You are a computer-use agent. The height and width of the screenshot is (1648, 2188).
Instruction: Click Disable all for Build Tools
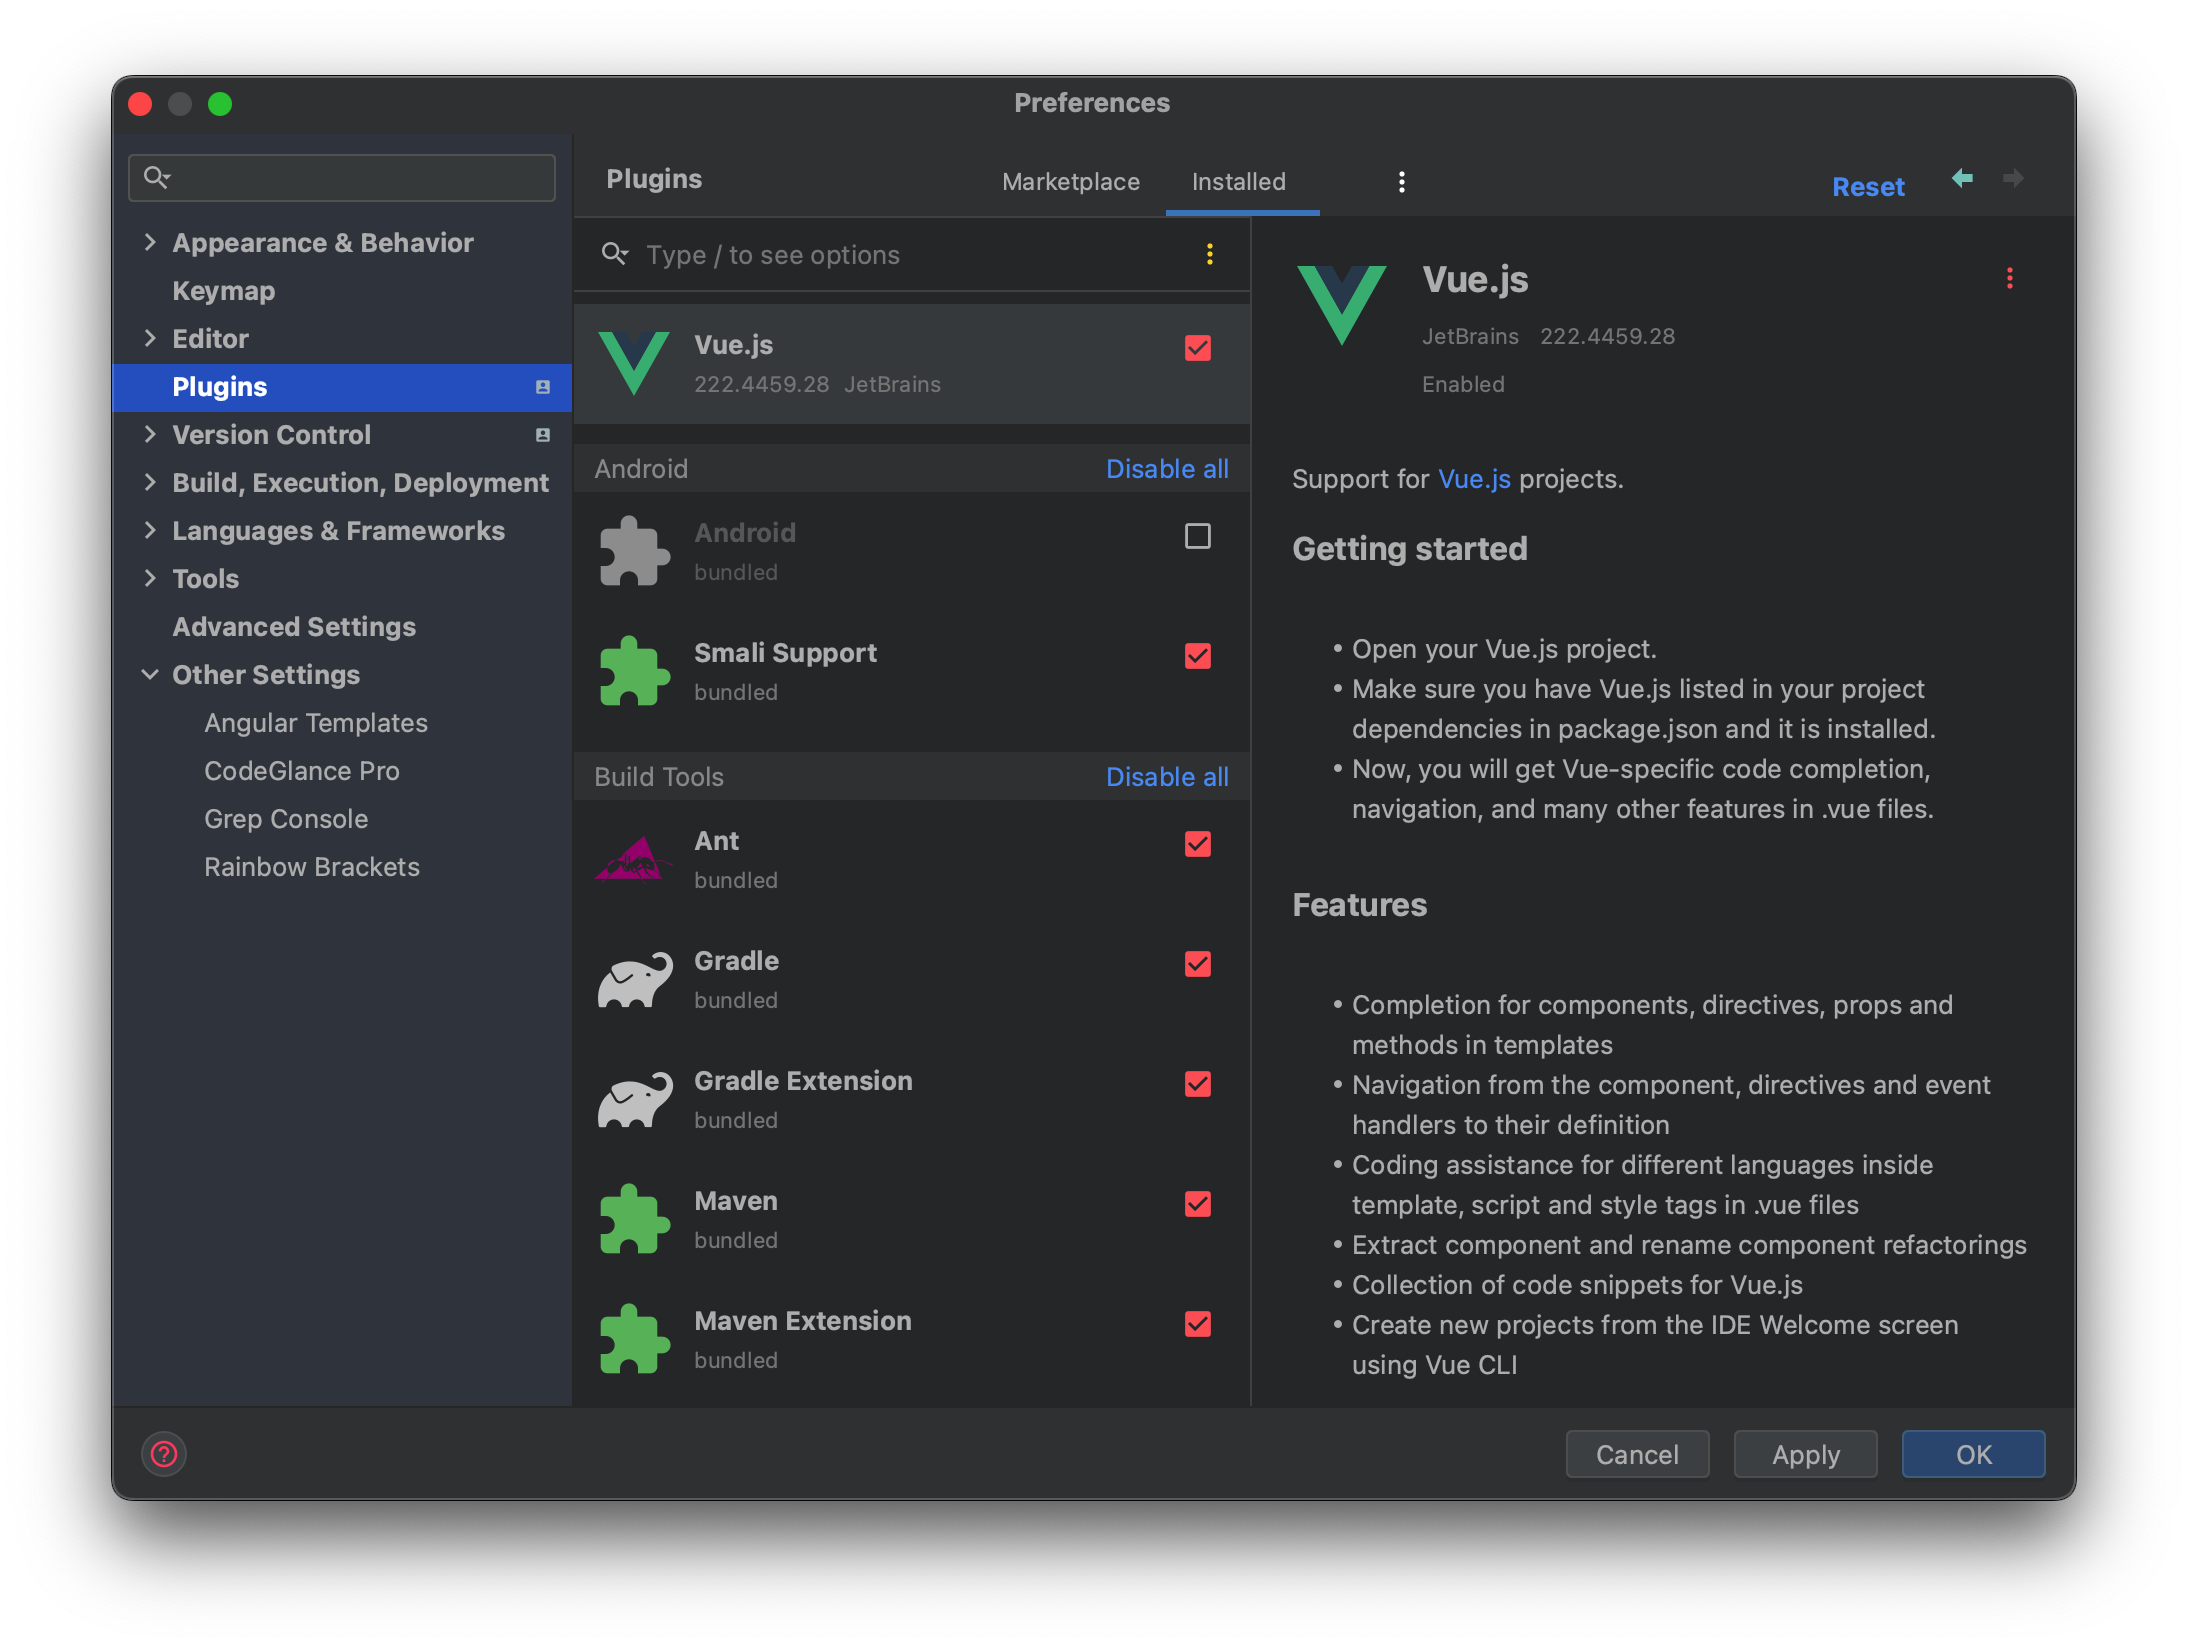click(x=1166, y=777)
